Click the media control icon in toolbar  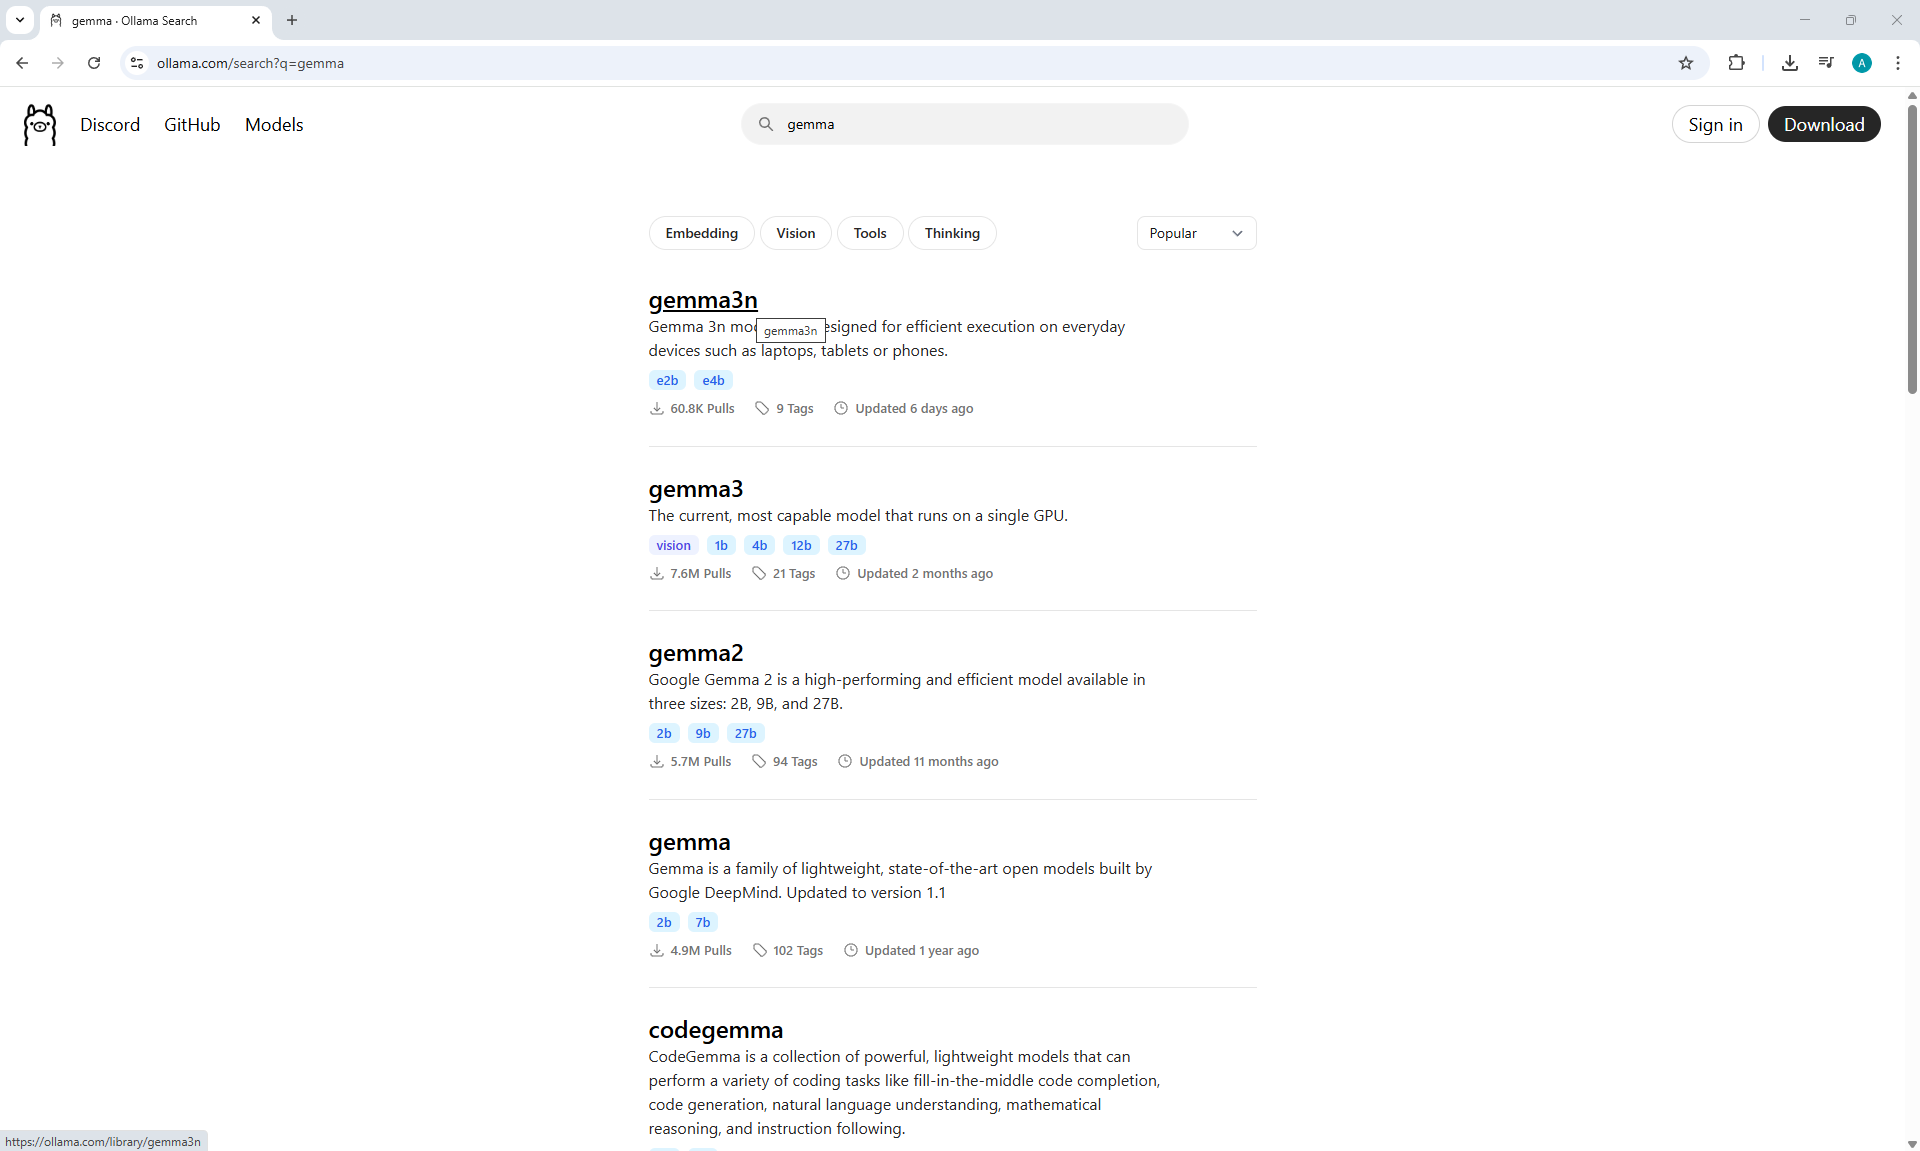(1825, 63)
